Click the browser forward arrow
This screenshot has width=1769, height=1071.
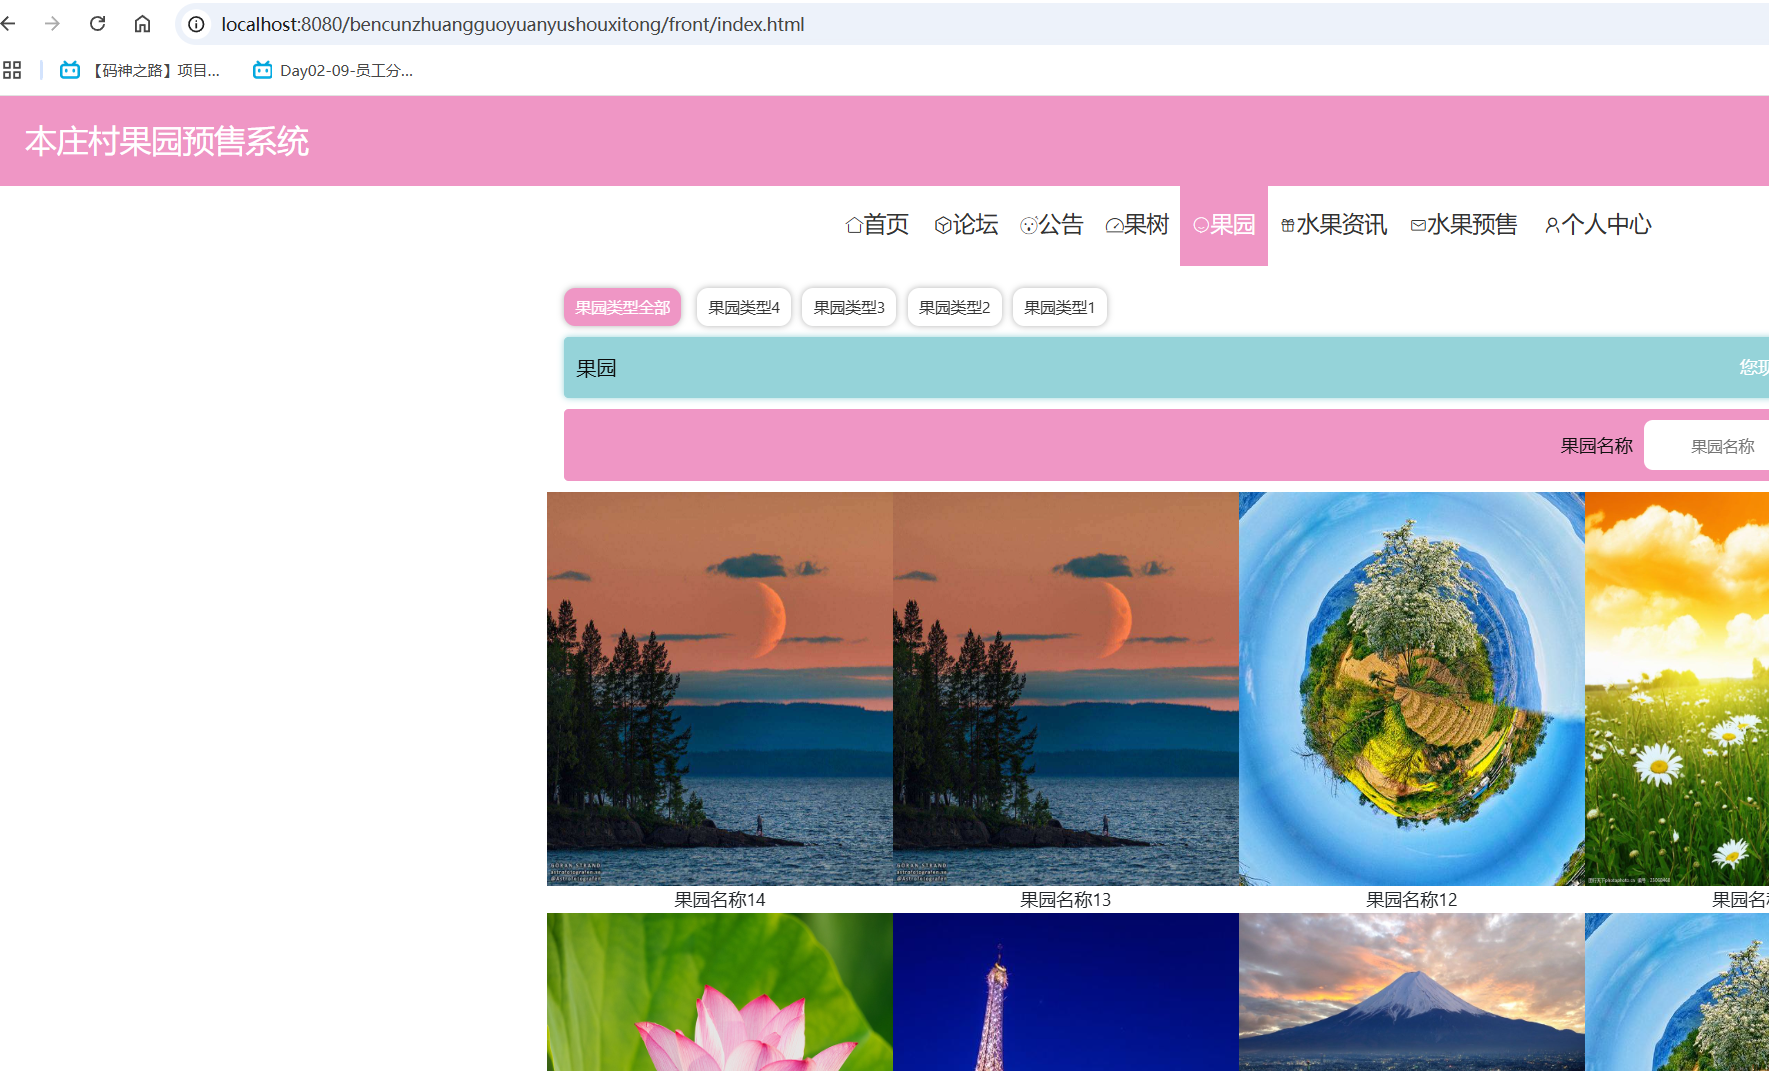click(x=52, y=24)
